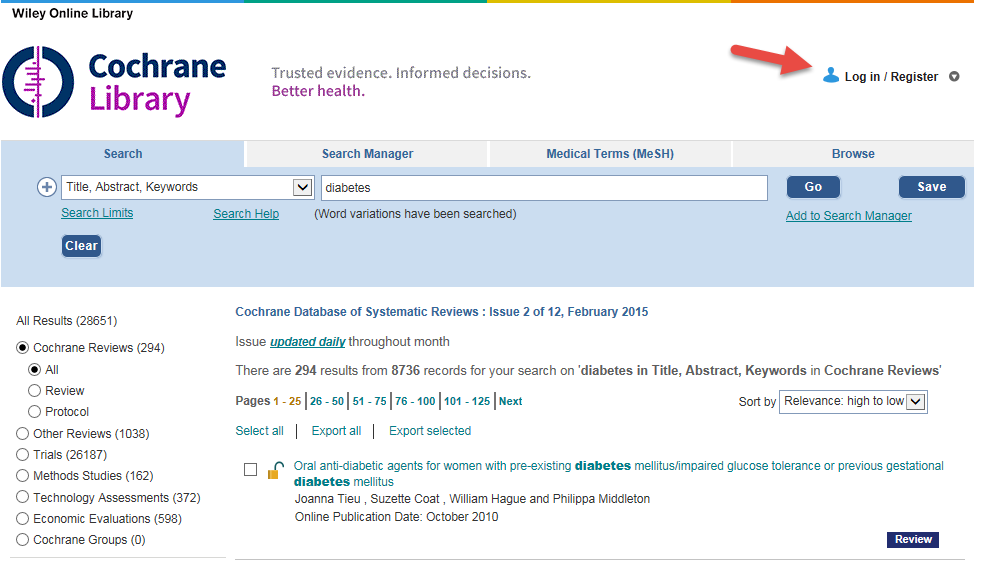Open Log in / Register link

coord(890,77)
